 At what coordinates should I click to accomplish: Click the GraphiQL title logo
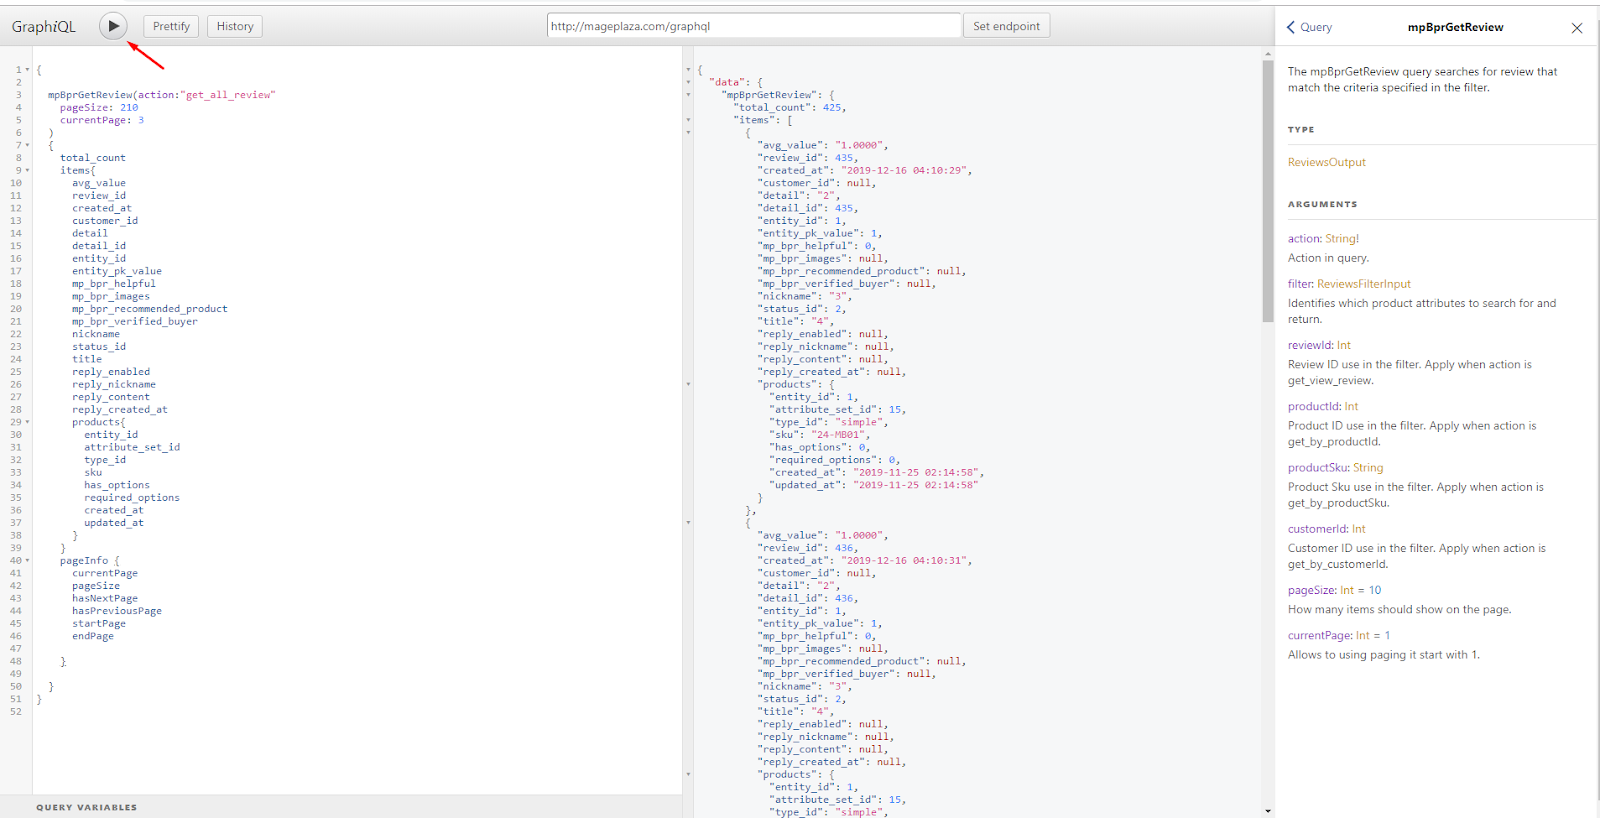point(44,27)
